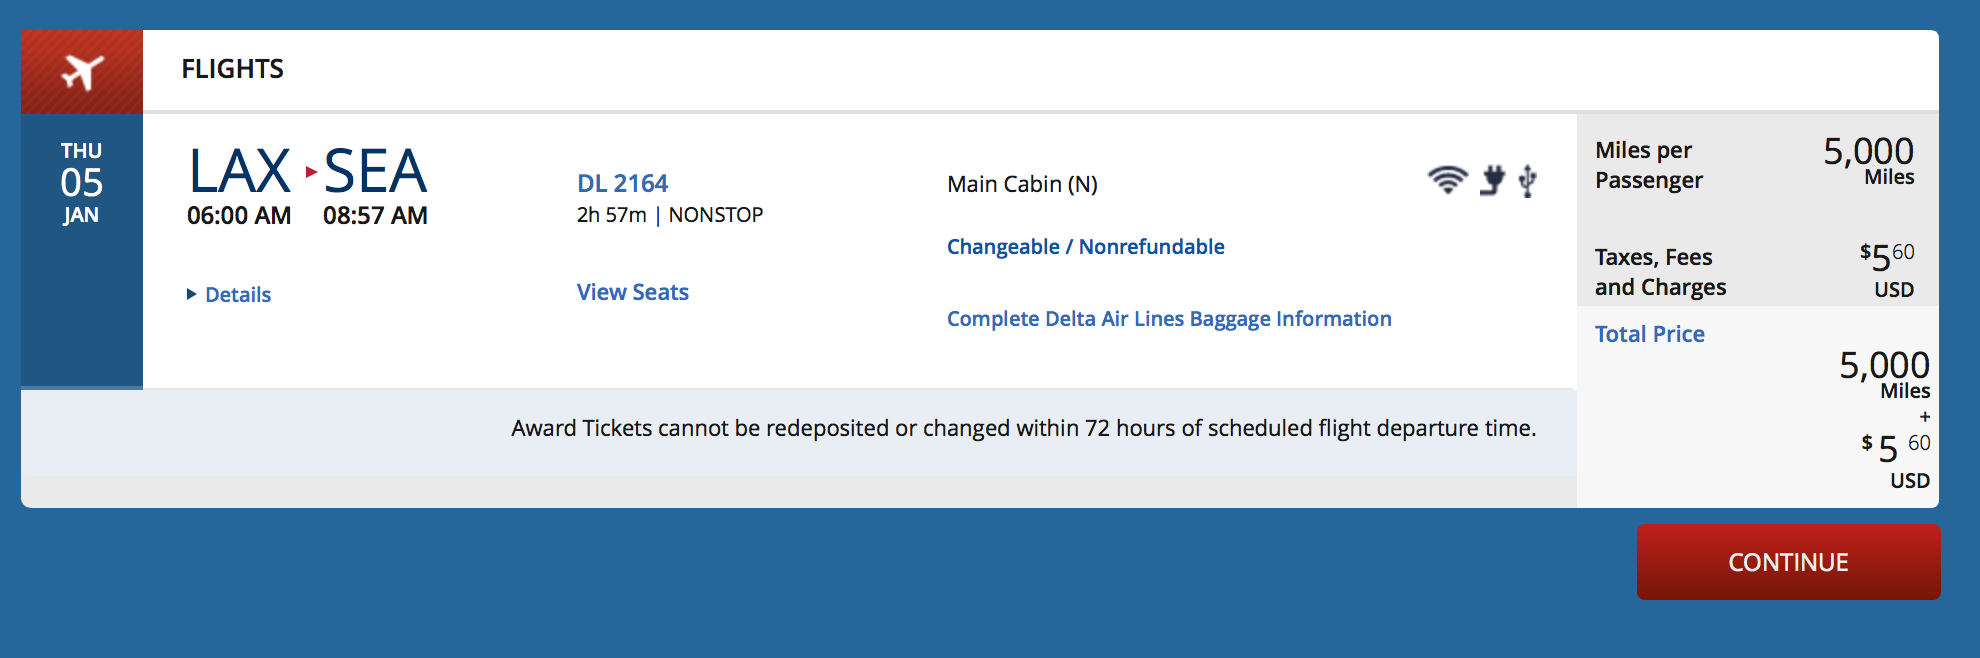The image size is (1980, 658).
Task: Click the LAX departure airport code
Action: (x=239, y=171)
